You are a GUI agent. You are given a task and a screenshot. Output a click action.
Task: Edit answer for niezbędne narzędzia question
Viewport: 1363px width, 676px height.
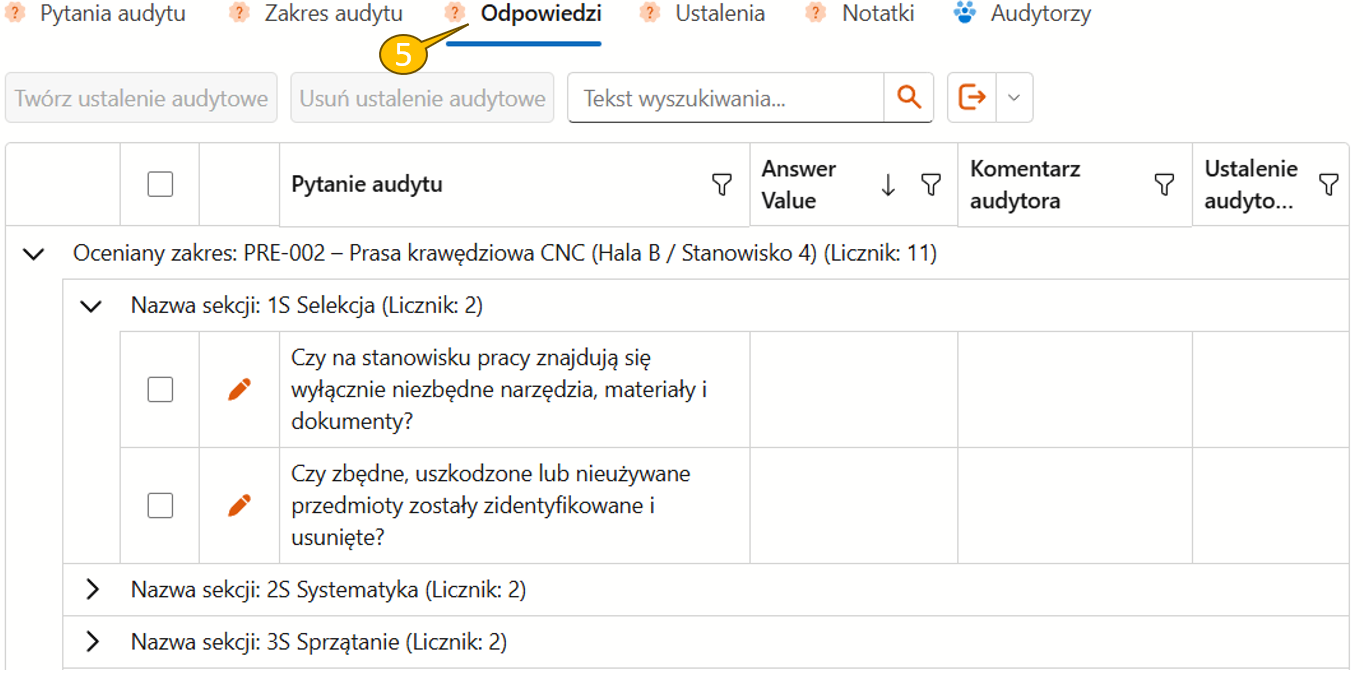coord(239,389)
